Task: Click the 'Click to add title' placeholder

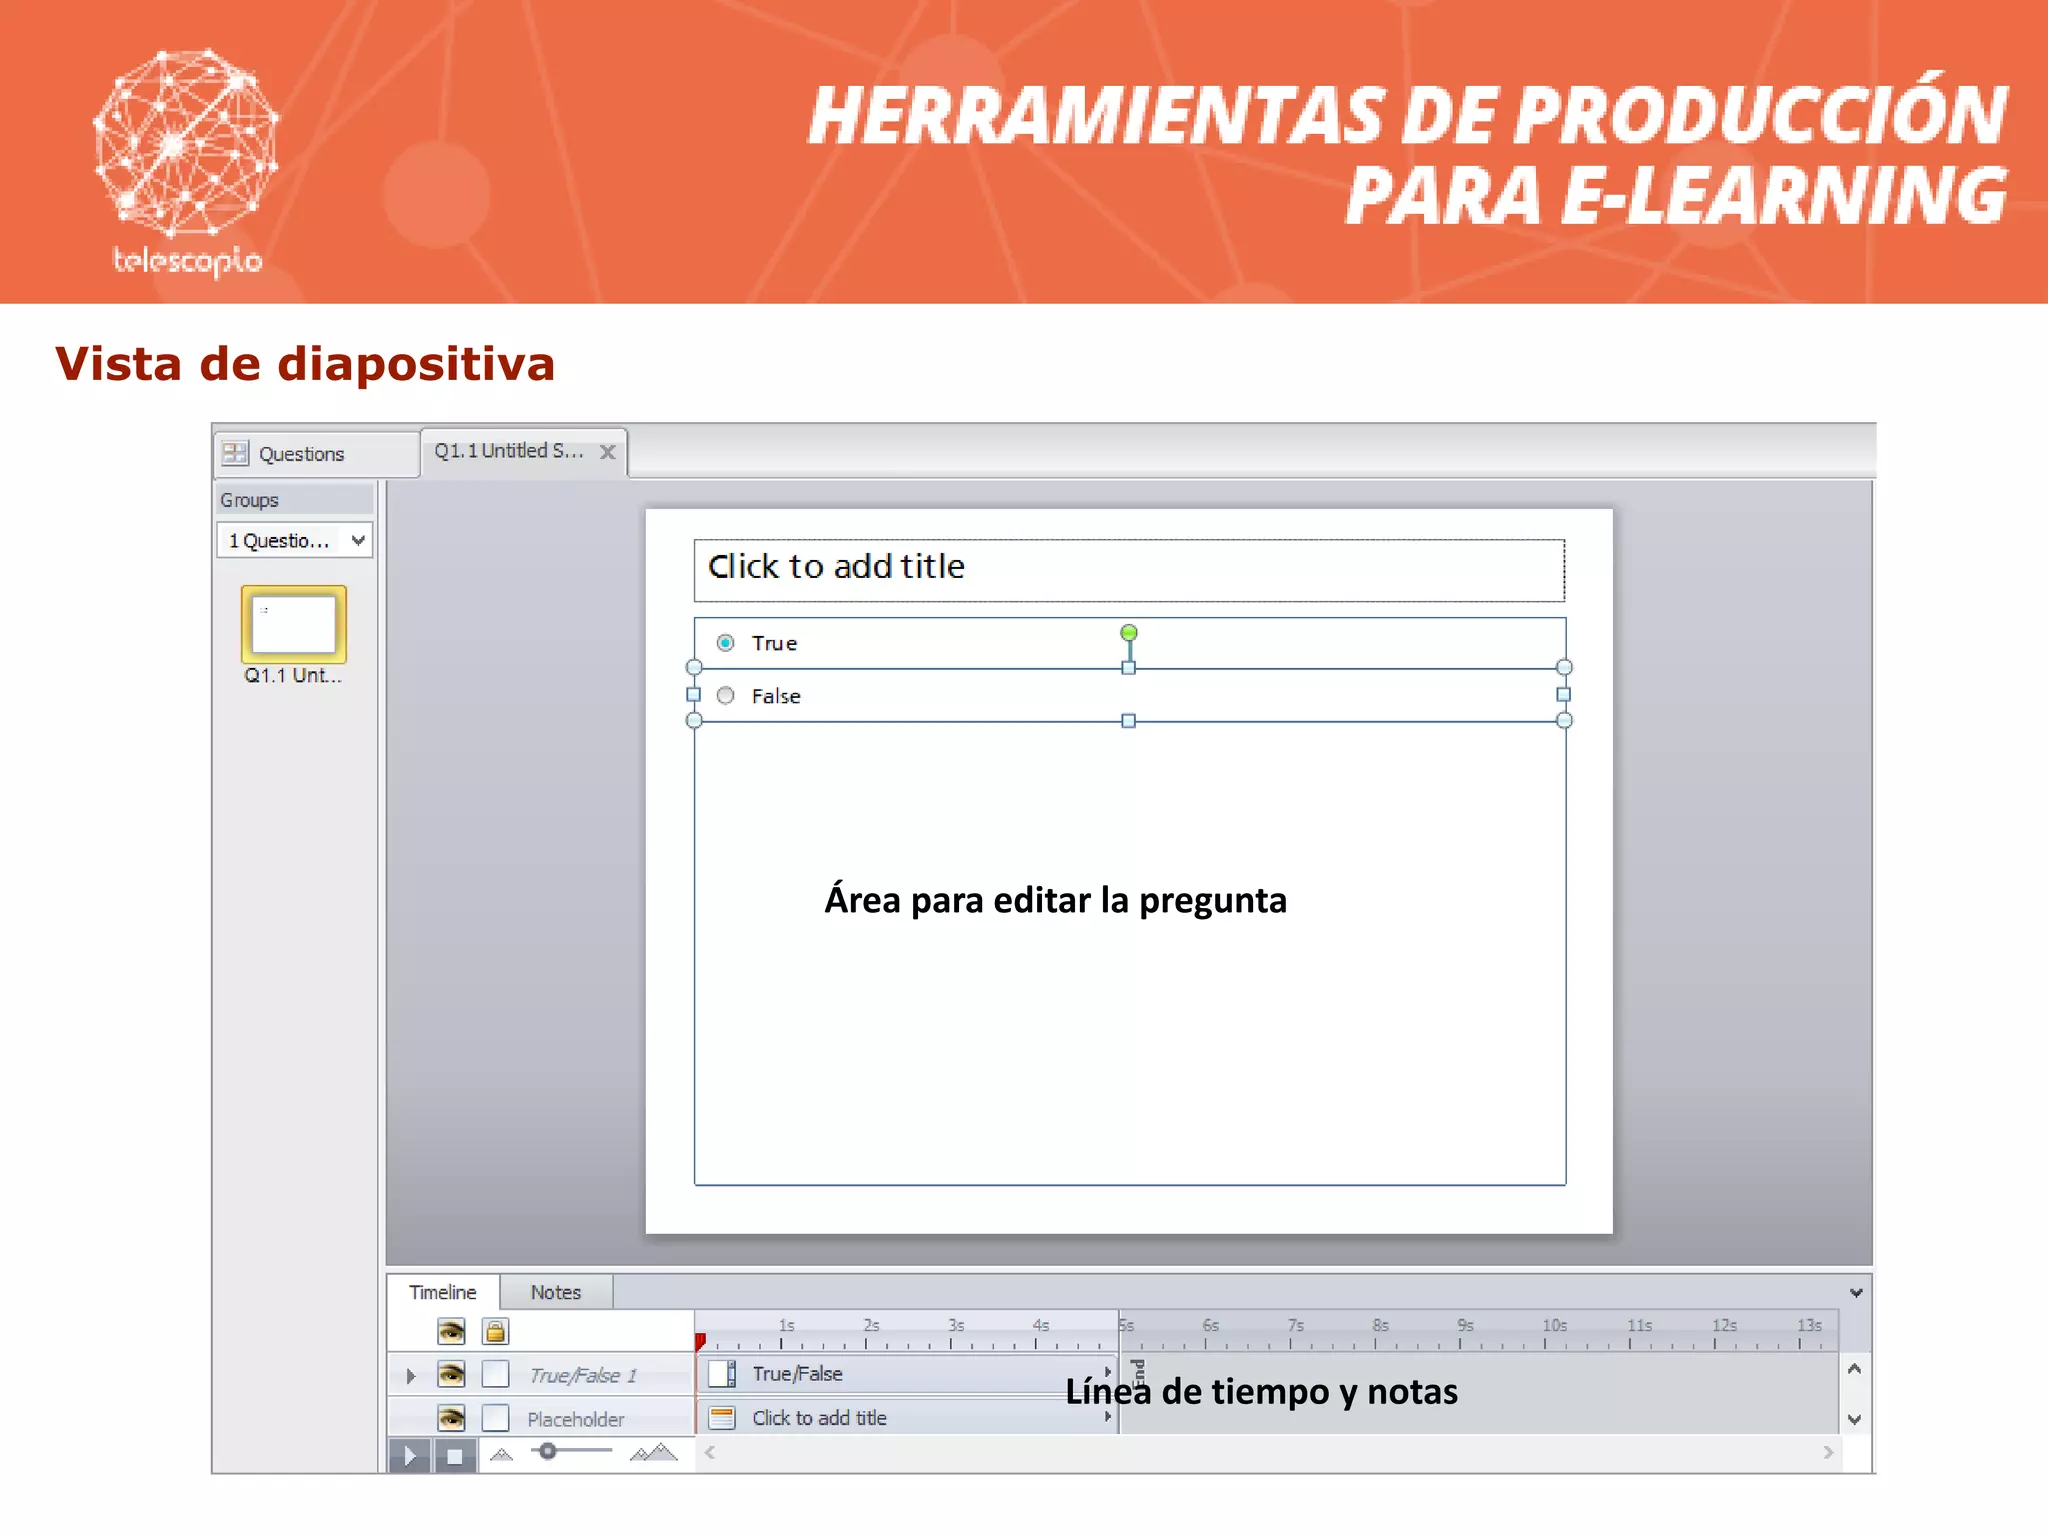Action: pyautogui.click(x=1129, y=570)
